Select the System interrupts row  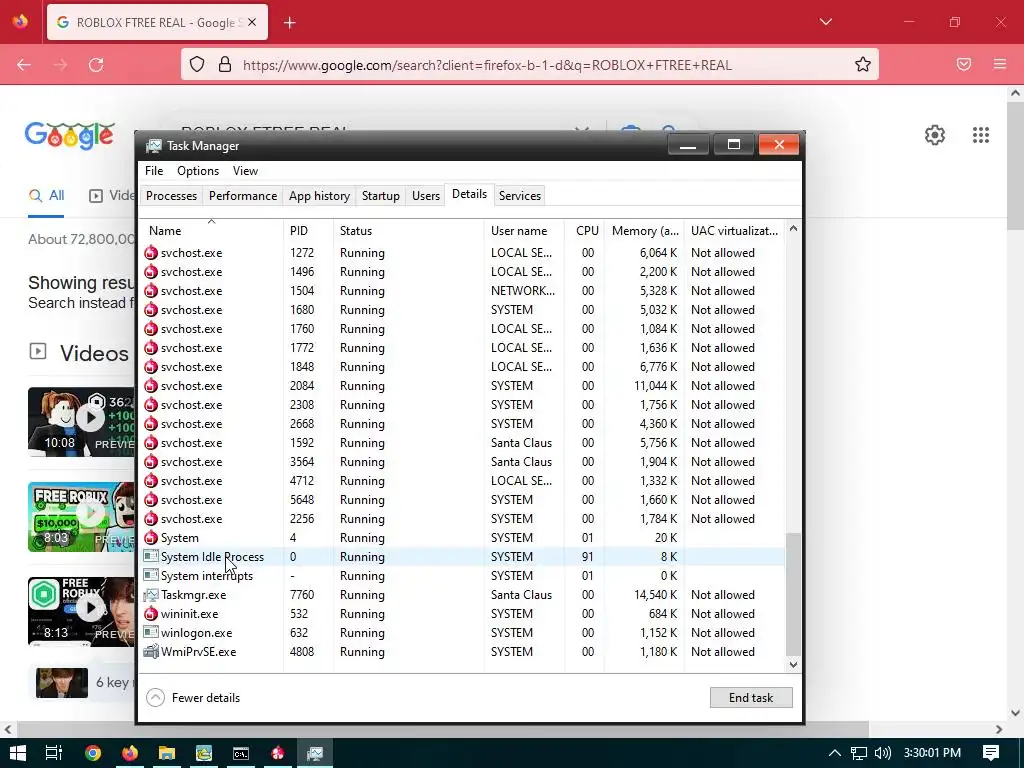tap(462, 576)
